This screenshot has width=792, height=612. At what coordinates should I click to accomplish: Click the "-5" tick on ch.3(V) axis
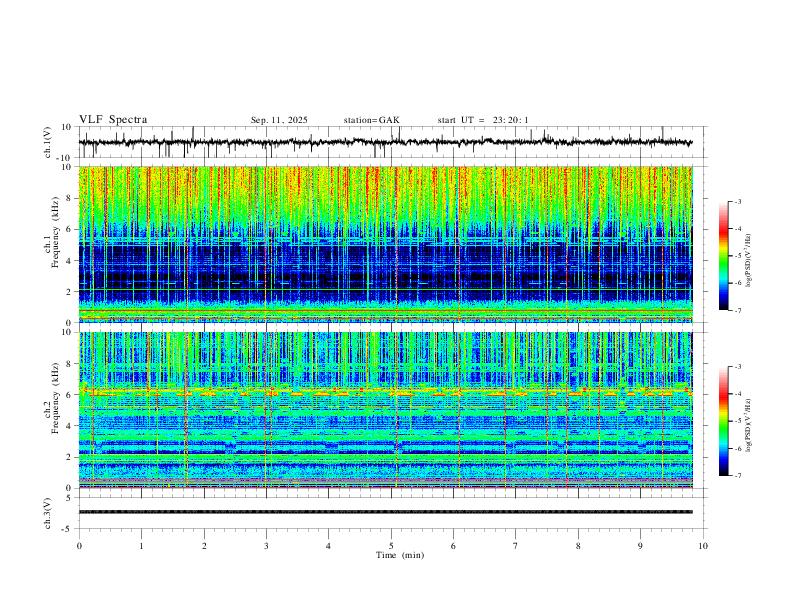tap(67, 529)
